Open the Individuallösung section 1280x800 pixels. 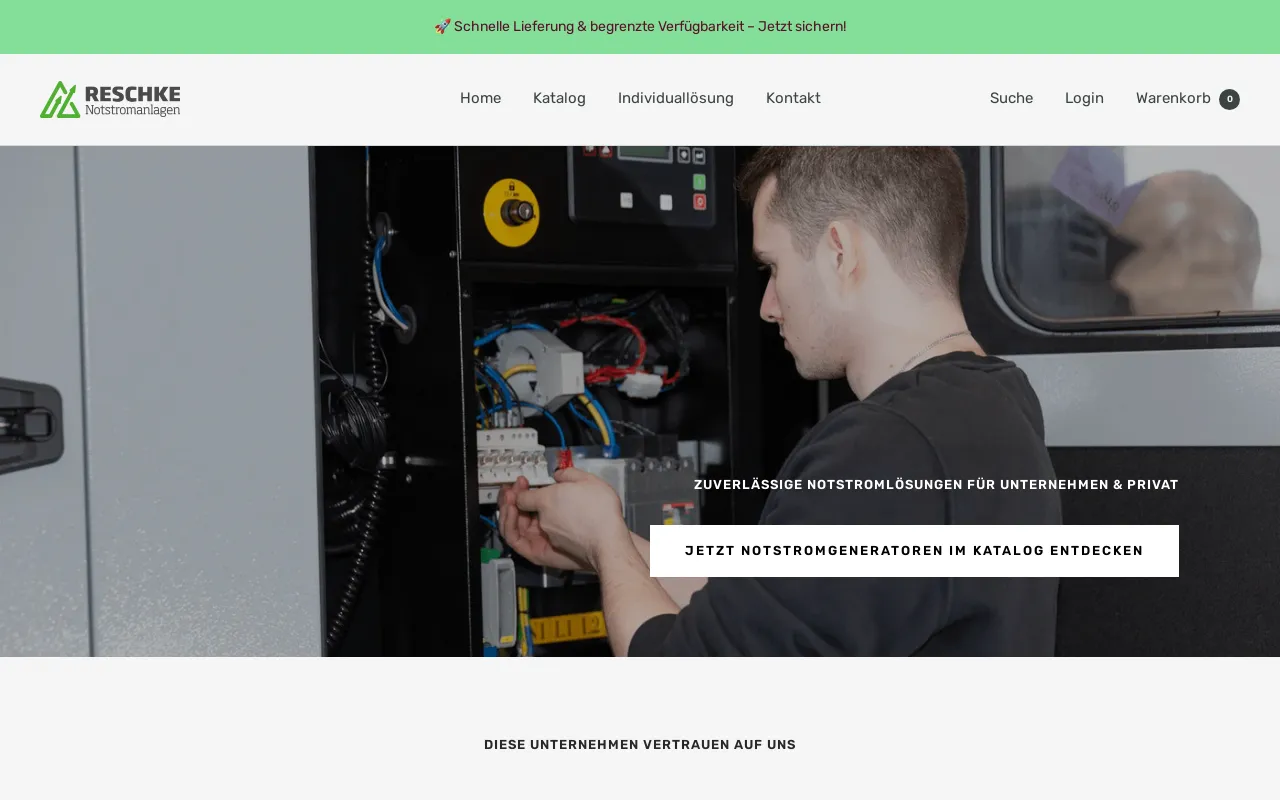[x=676, y=98]
